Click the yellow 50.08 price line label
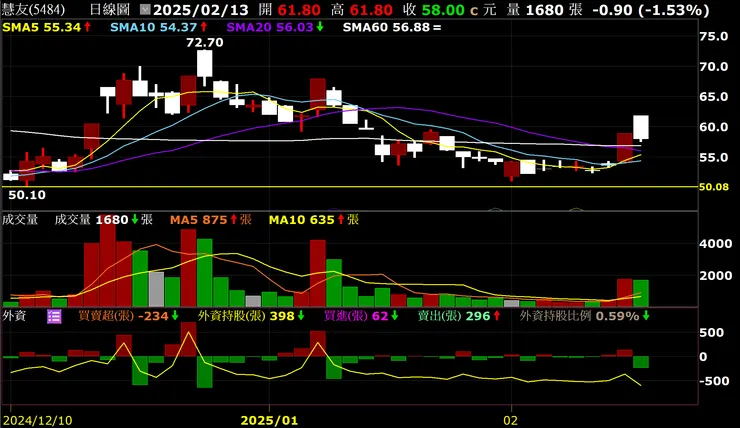 pyautogui.click(x=714, y=187)
